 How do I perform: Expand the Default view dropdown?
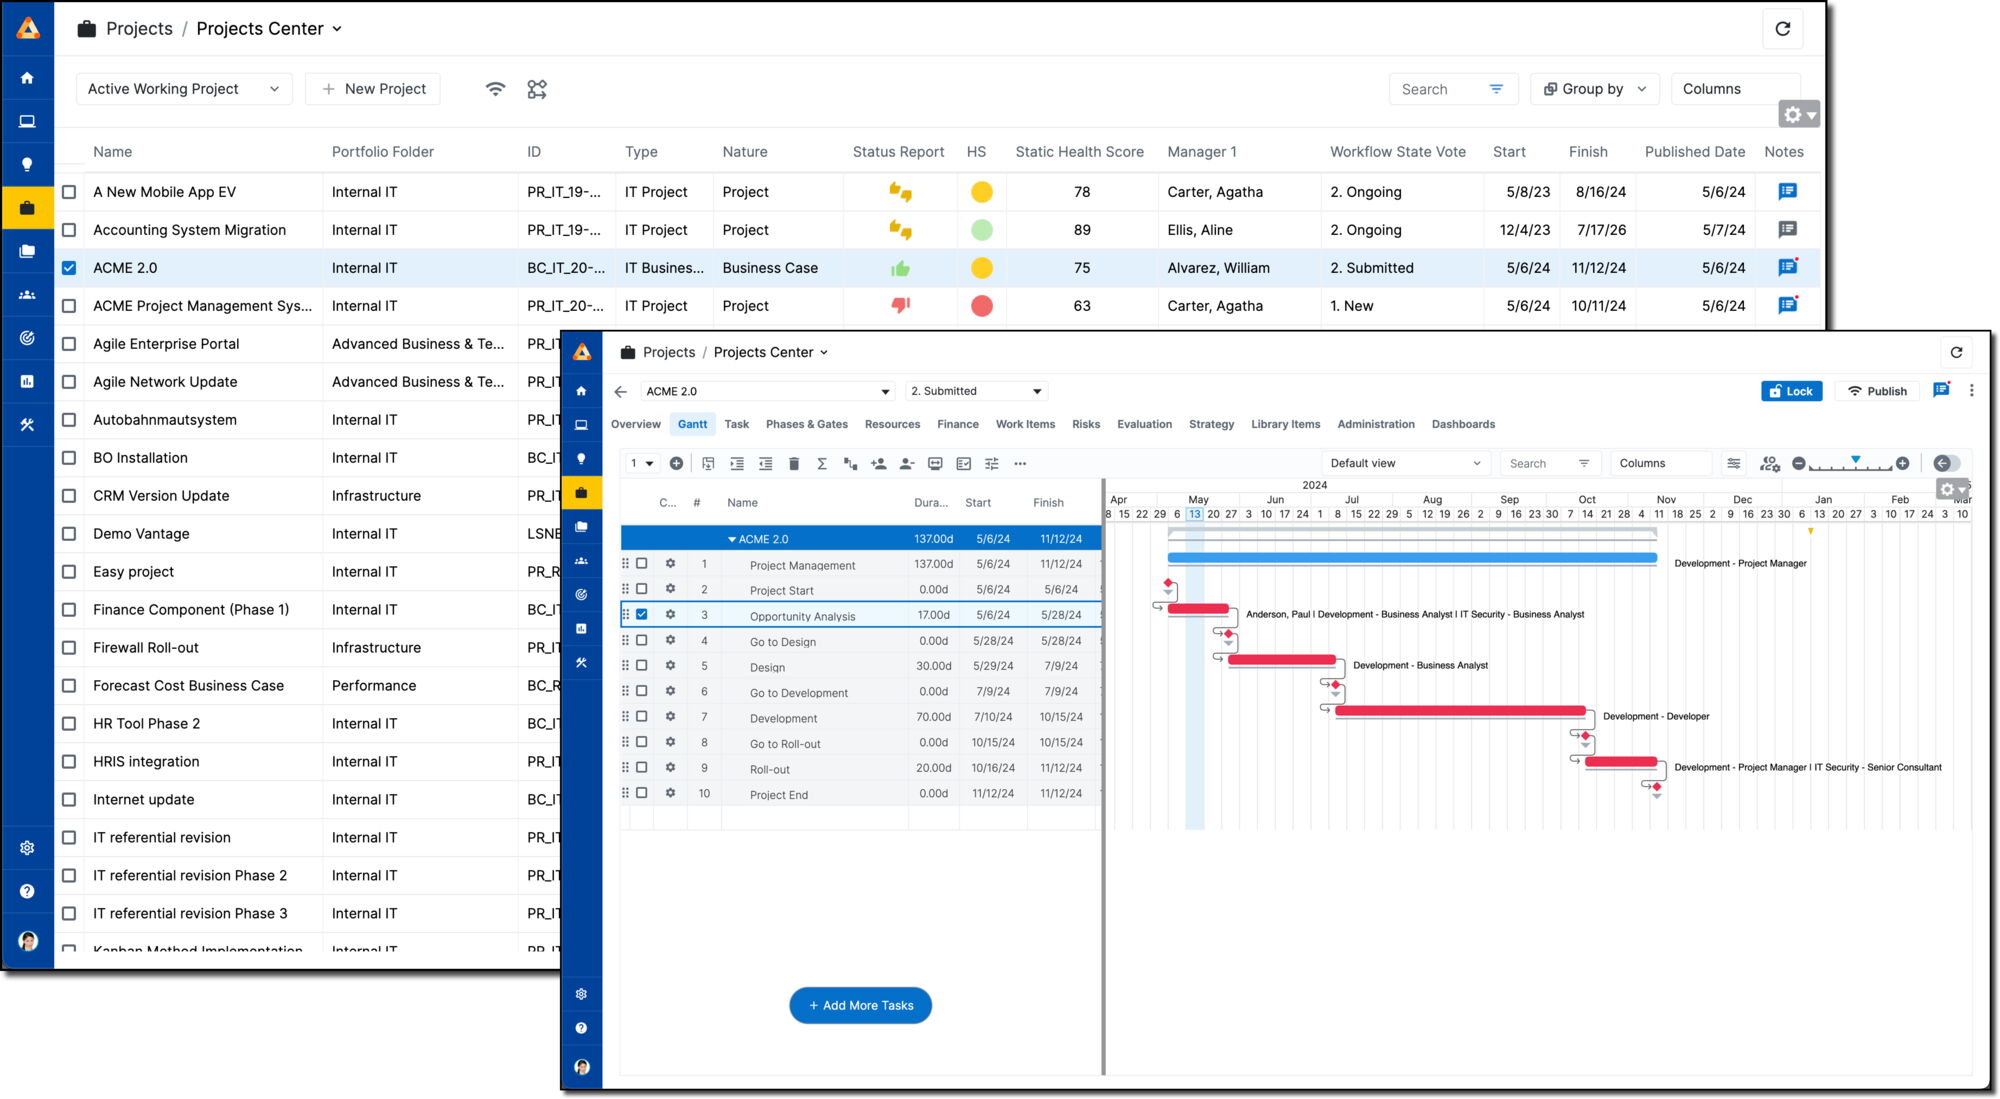[x=1404, y=464]
